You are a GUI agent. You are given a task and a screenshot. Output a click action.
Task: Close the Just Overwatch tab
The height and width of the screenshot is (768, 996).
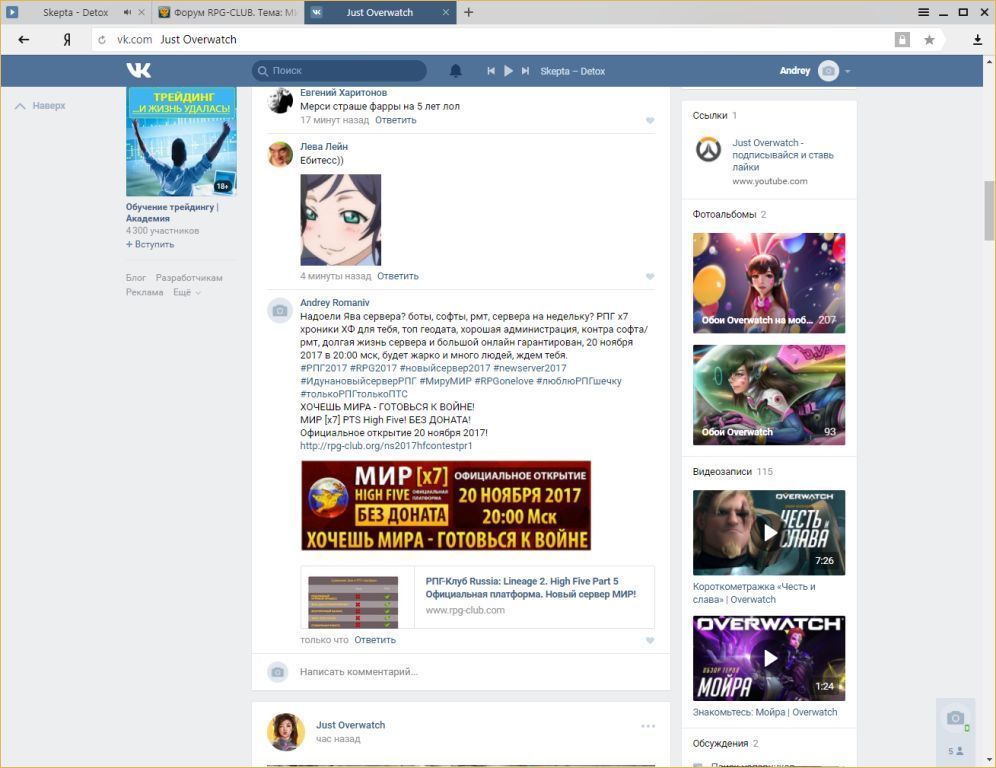[445, 12]
